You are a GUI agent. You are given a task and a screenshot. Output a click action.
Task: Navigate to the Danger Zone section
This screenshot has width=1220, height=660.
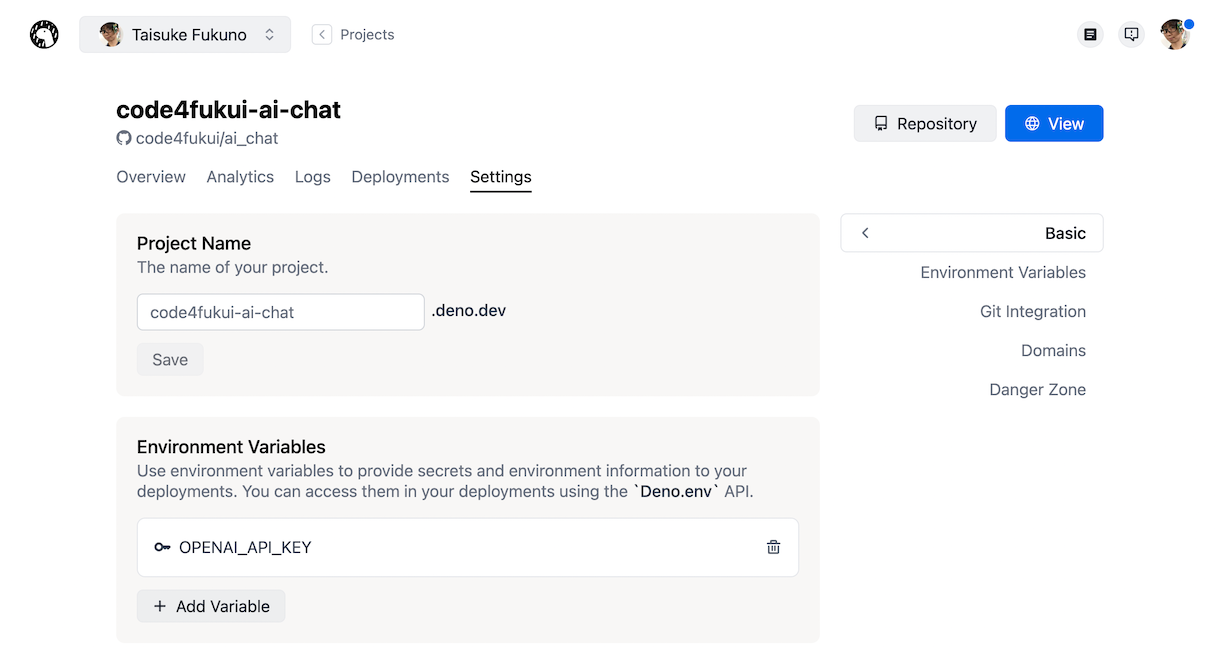click(1038, 389)
